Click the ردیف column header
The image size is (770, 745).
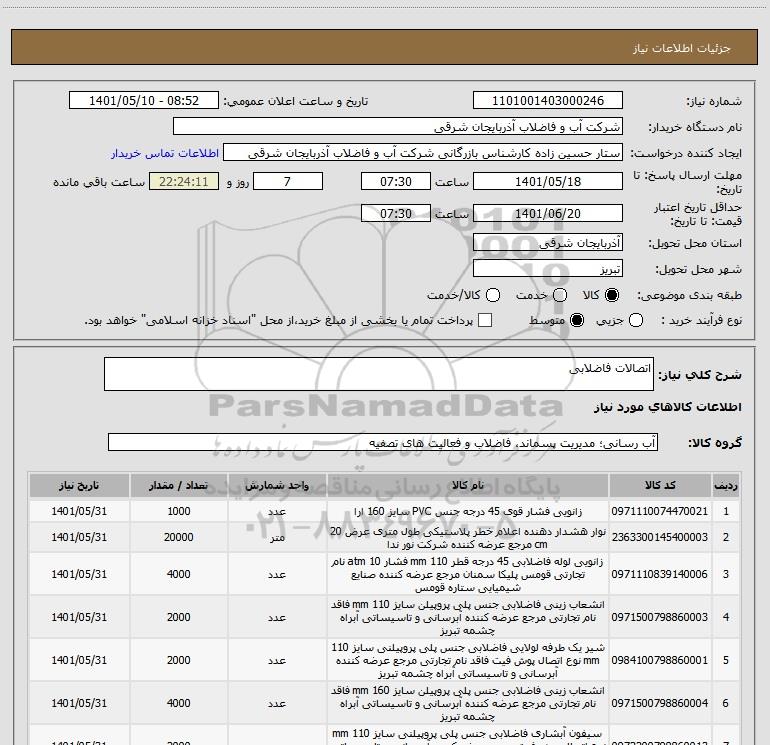coord(726,485)
